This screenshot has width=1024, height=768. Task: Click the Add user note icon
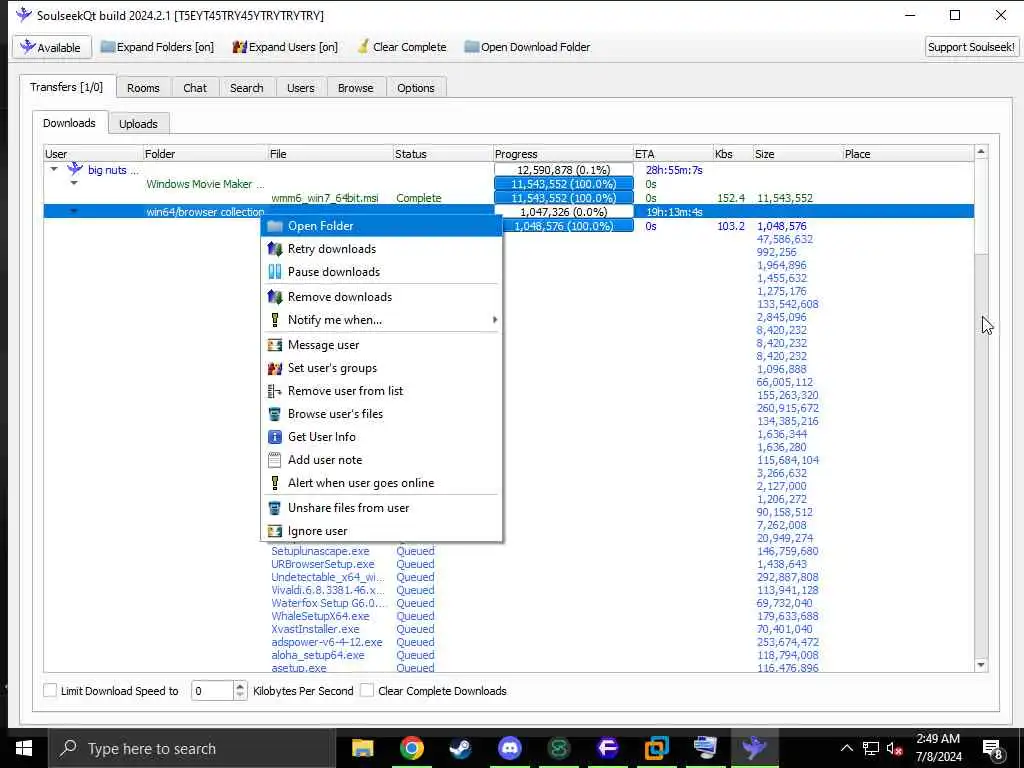coord(275,460)
